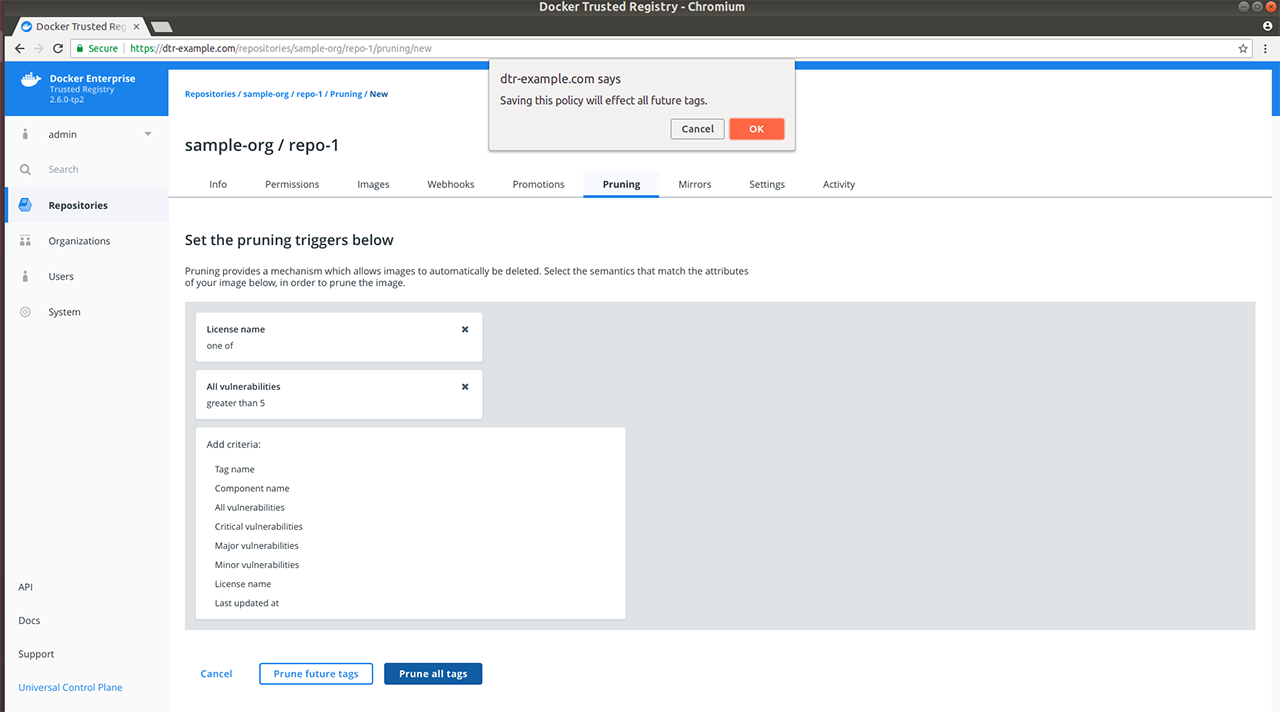
Task: Switch to the Webhooks tab
Action: pos(451,184)
